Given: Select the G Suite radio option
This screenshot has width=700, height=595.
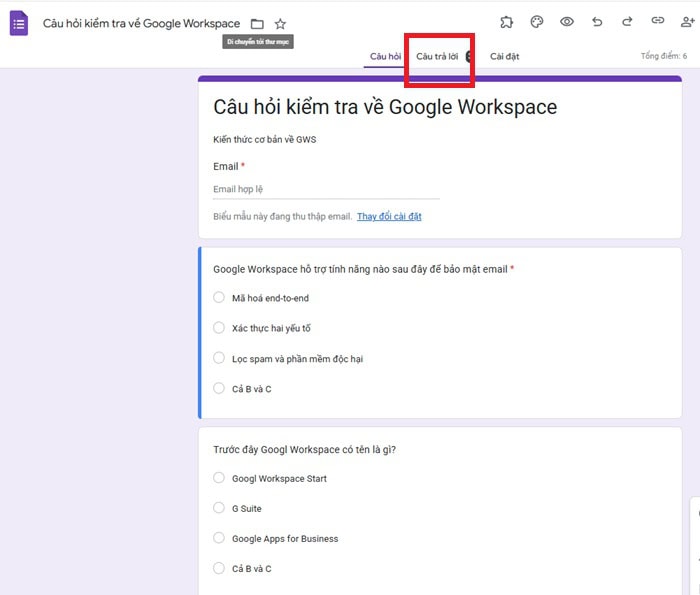Looking at the screenshot, I should tap(220, 509).
